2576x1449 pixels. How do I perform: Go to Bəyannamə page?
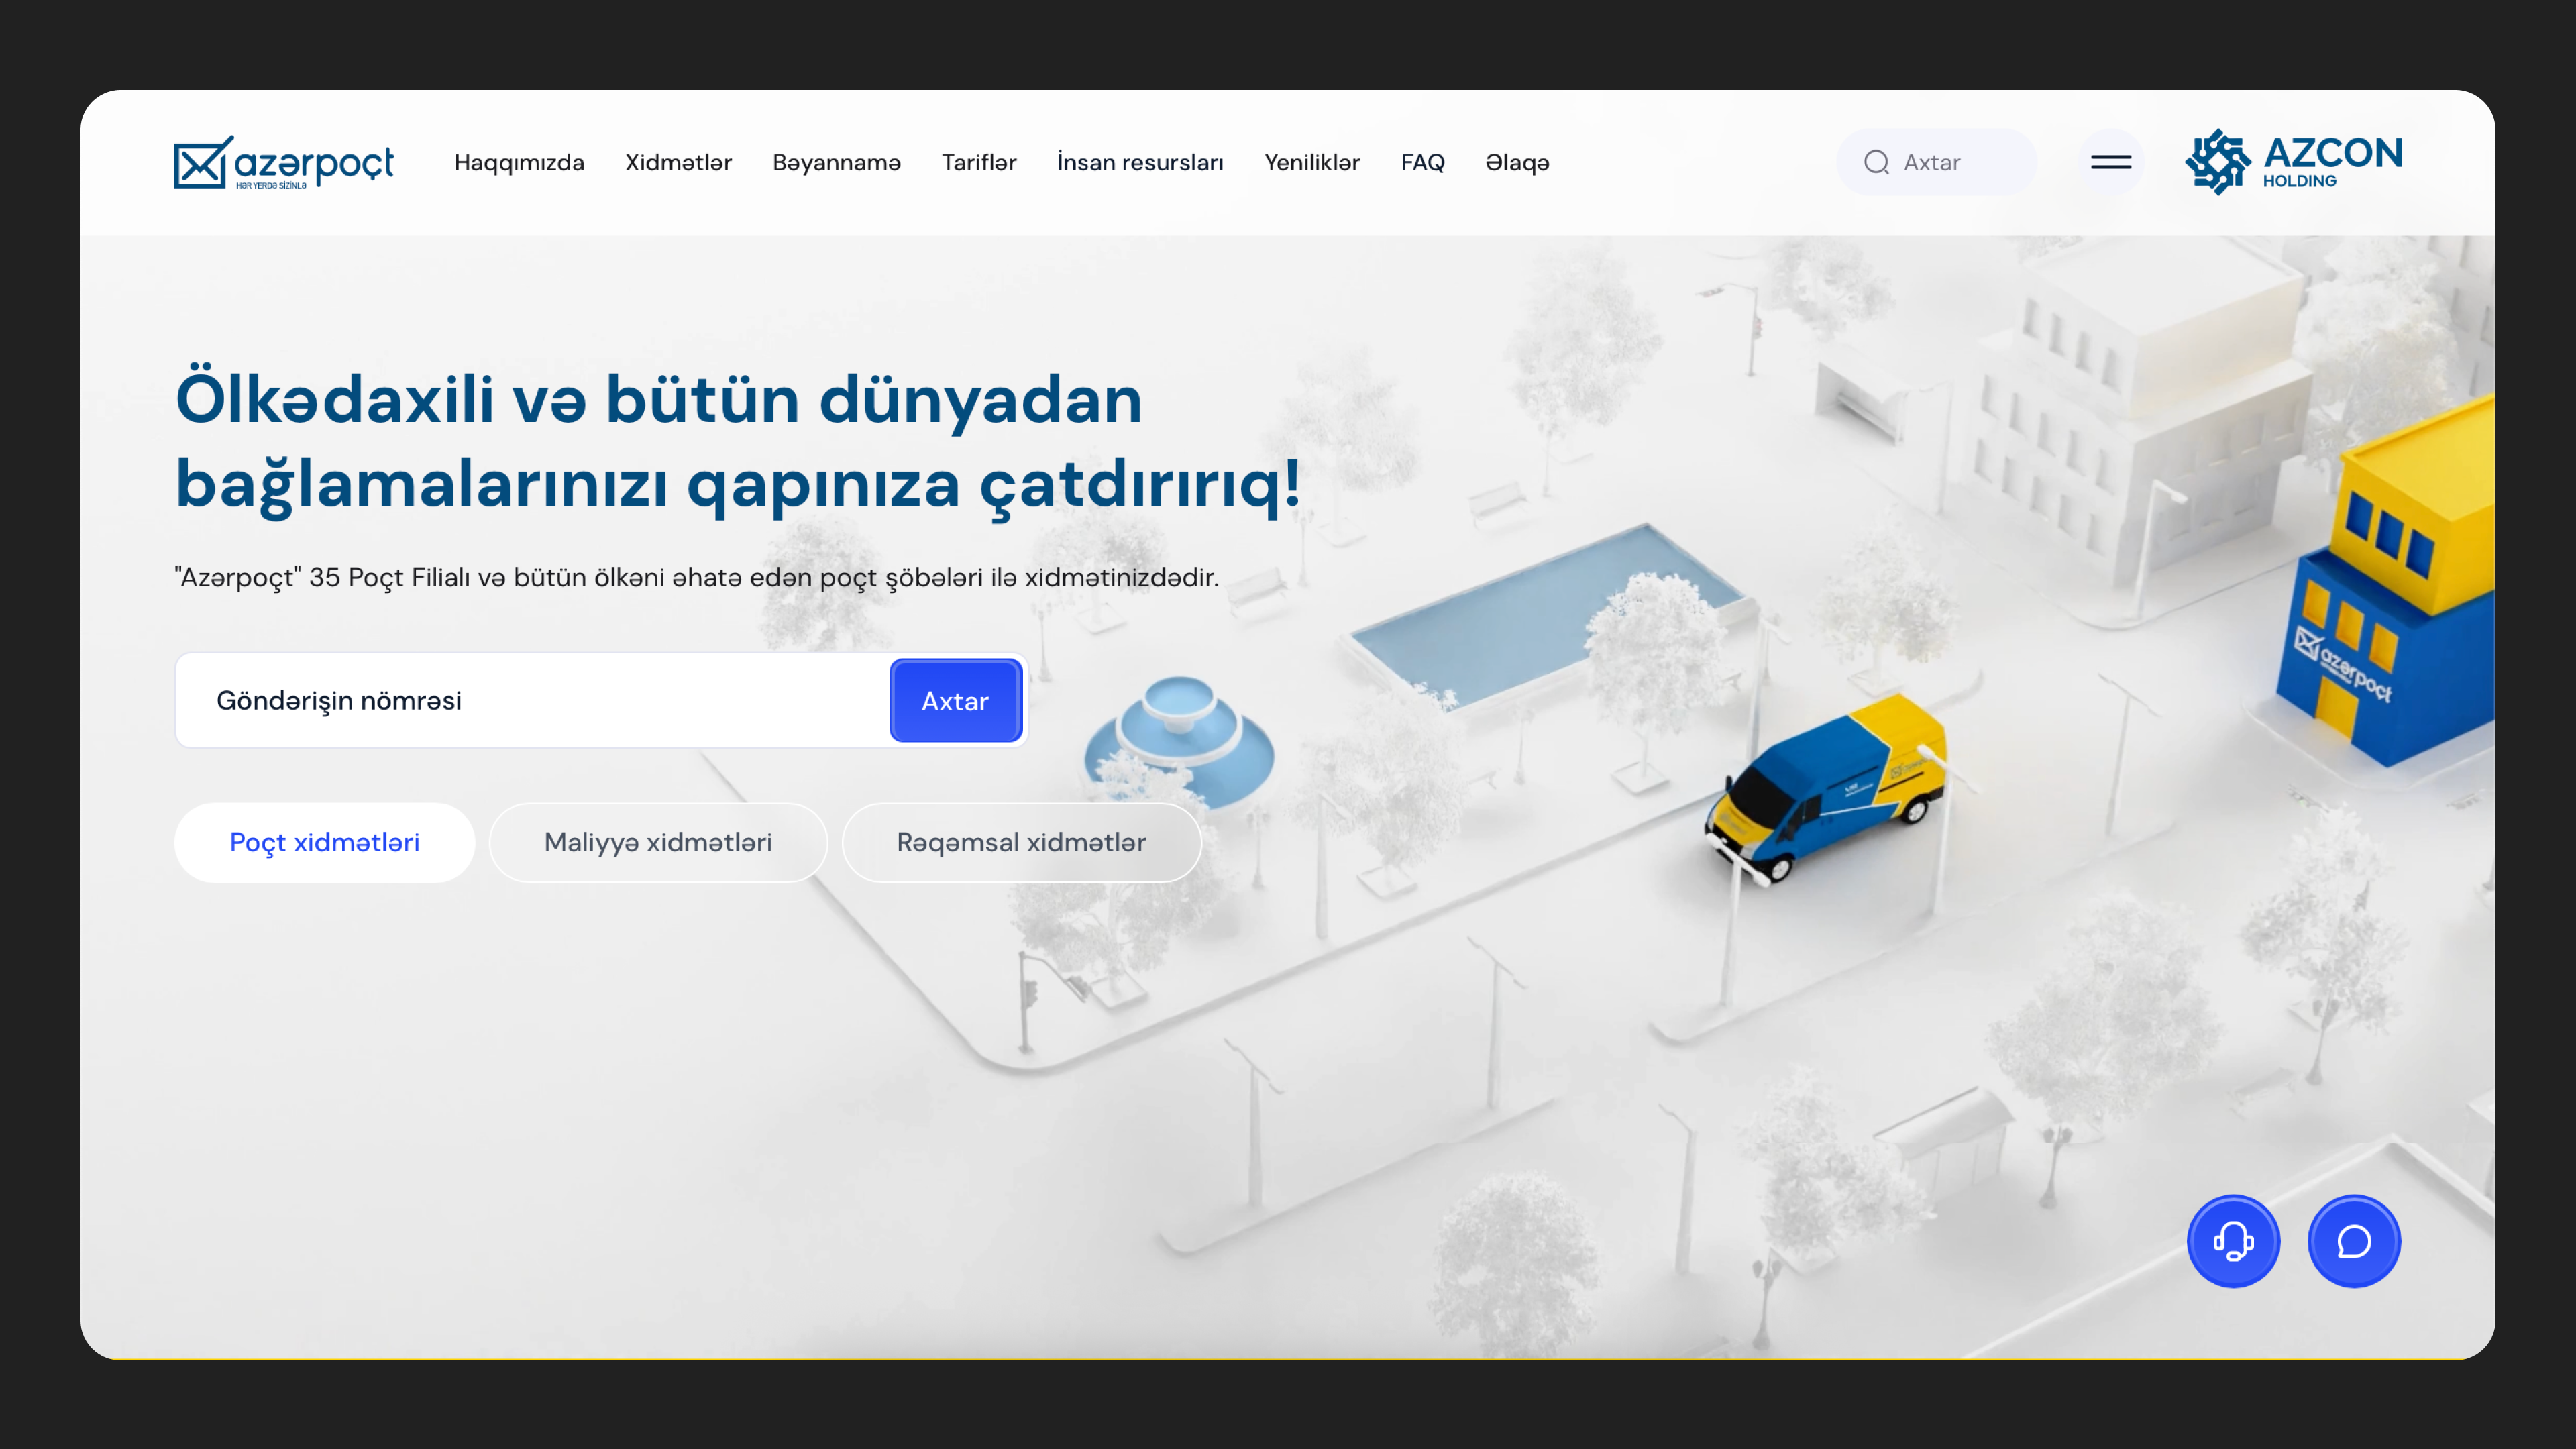pyautogui.click(x=836, y=162)
